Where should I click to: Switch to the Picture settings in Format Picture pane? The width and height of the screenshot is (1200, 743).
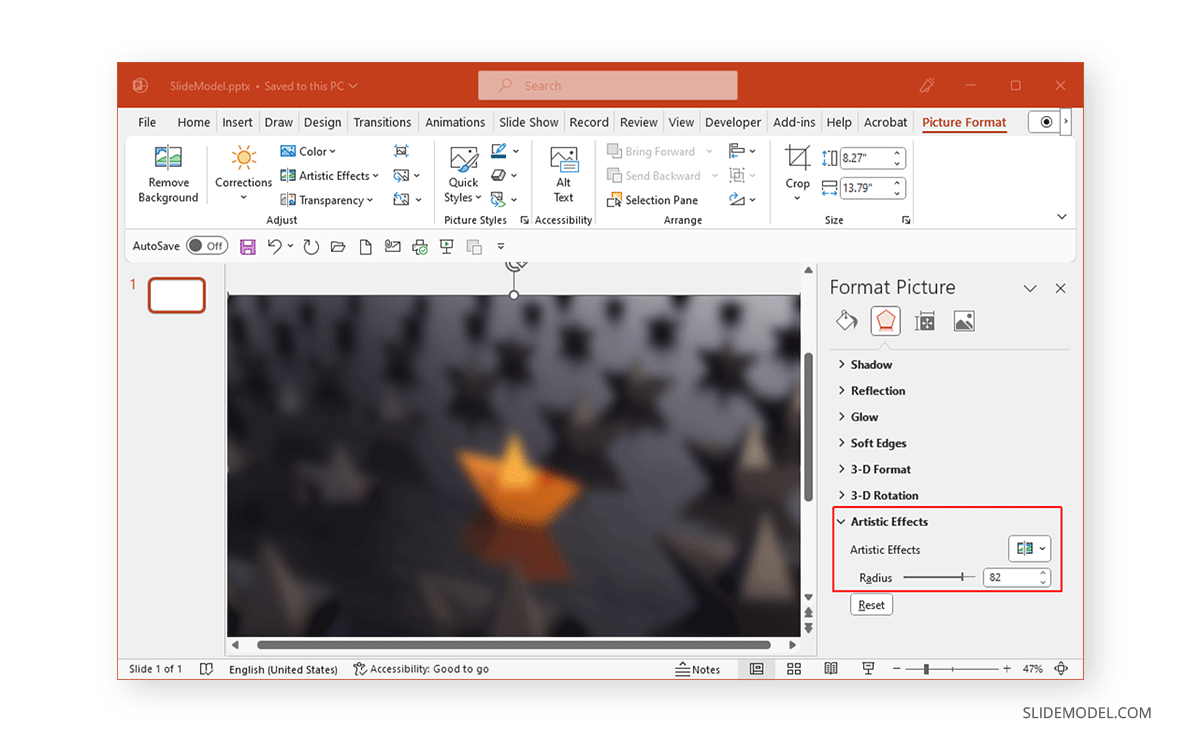tap(964, 320)
